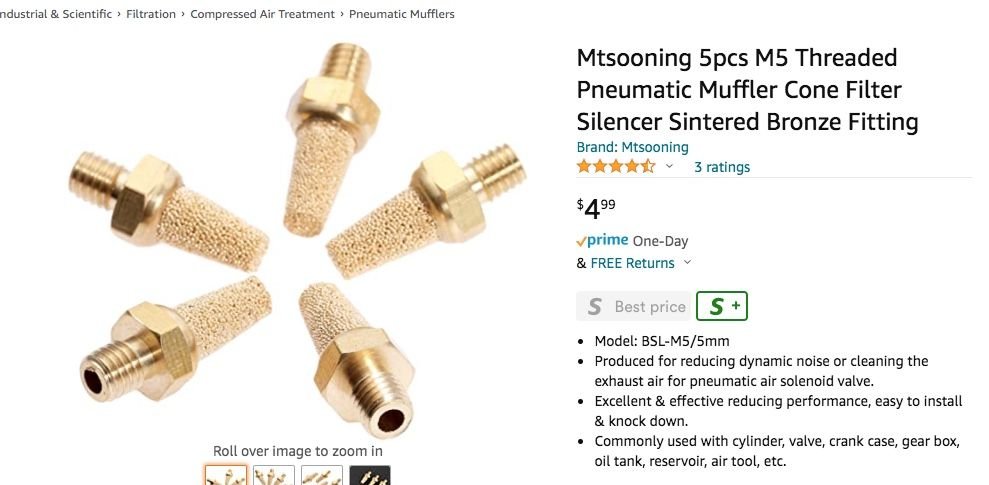Expand the FREE Returns chevron
This screenshot has height=485, width=989.
687,263
